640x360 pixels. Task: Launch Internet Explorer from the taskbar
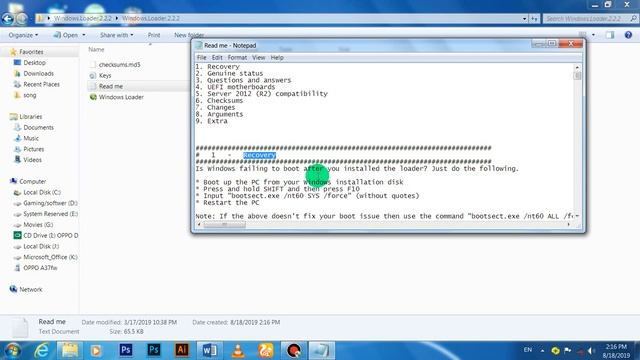pos(41,351)
